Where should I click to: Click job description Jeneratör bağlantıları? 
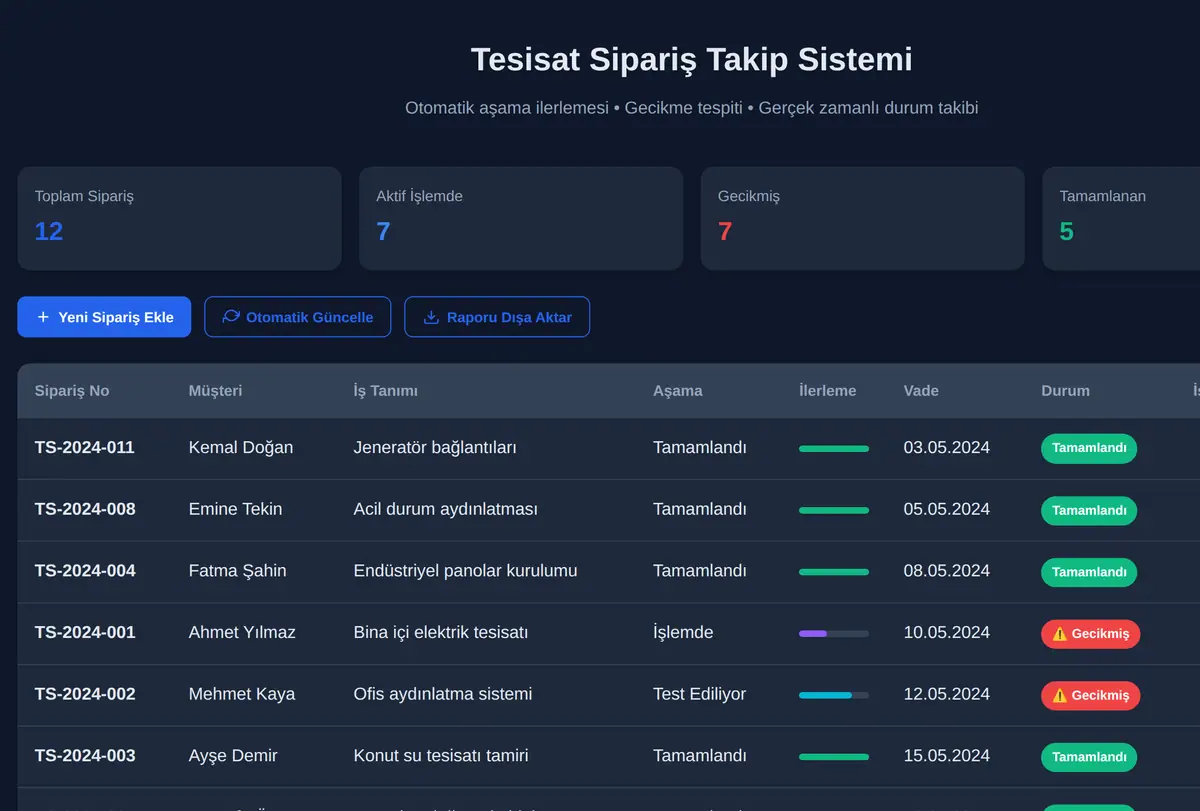[435, 447]
